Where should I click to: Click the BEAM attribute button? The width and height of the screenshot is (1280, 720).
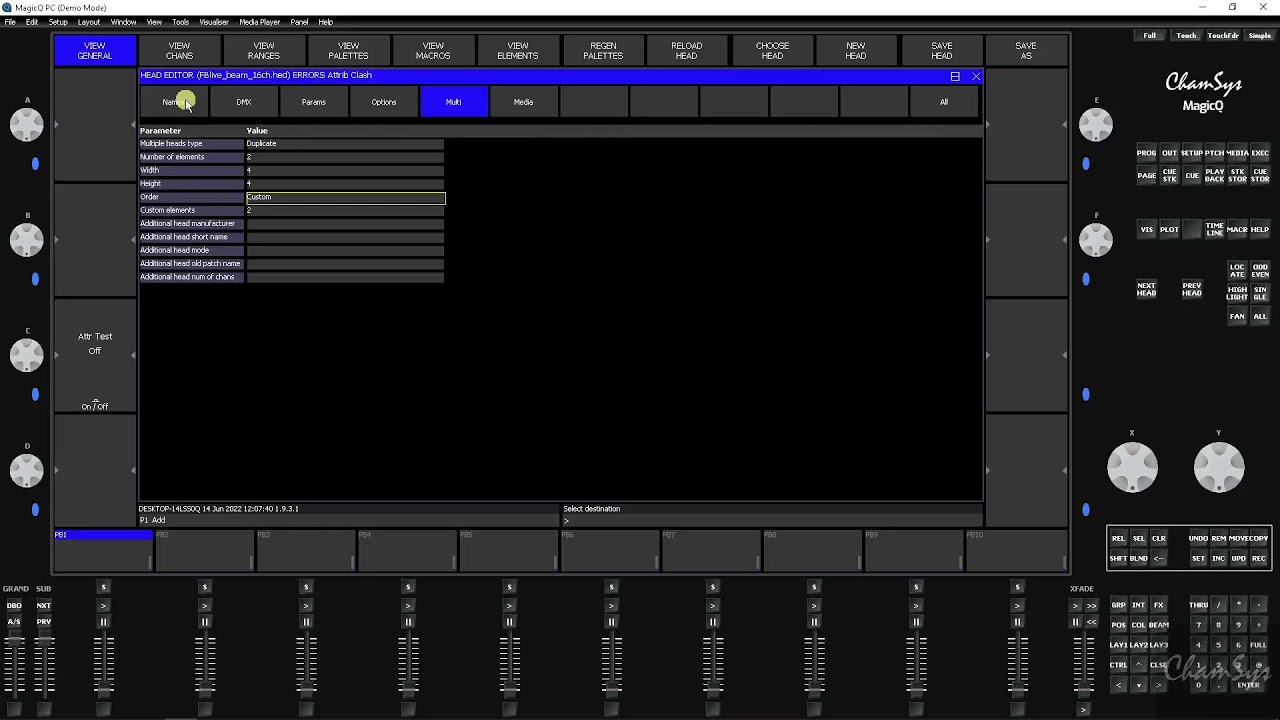[x=1158, y=625]
